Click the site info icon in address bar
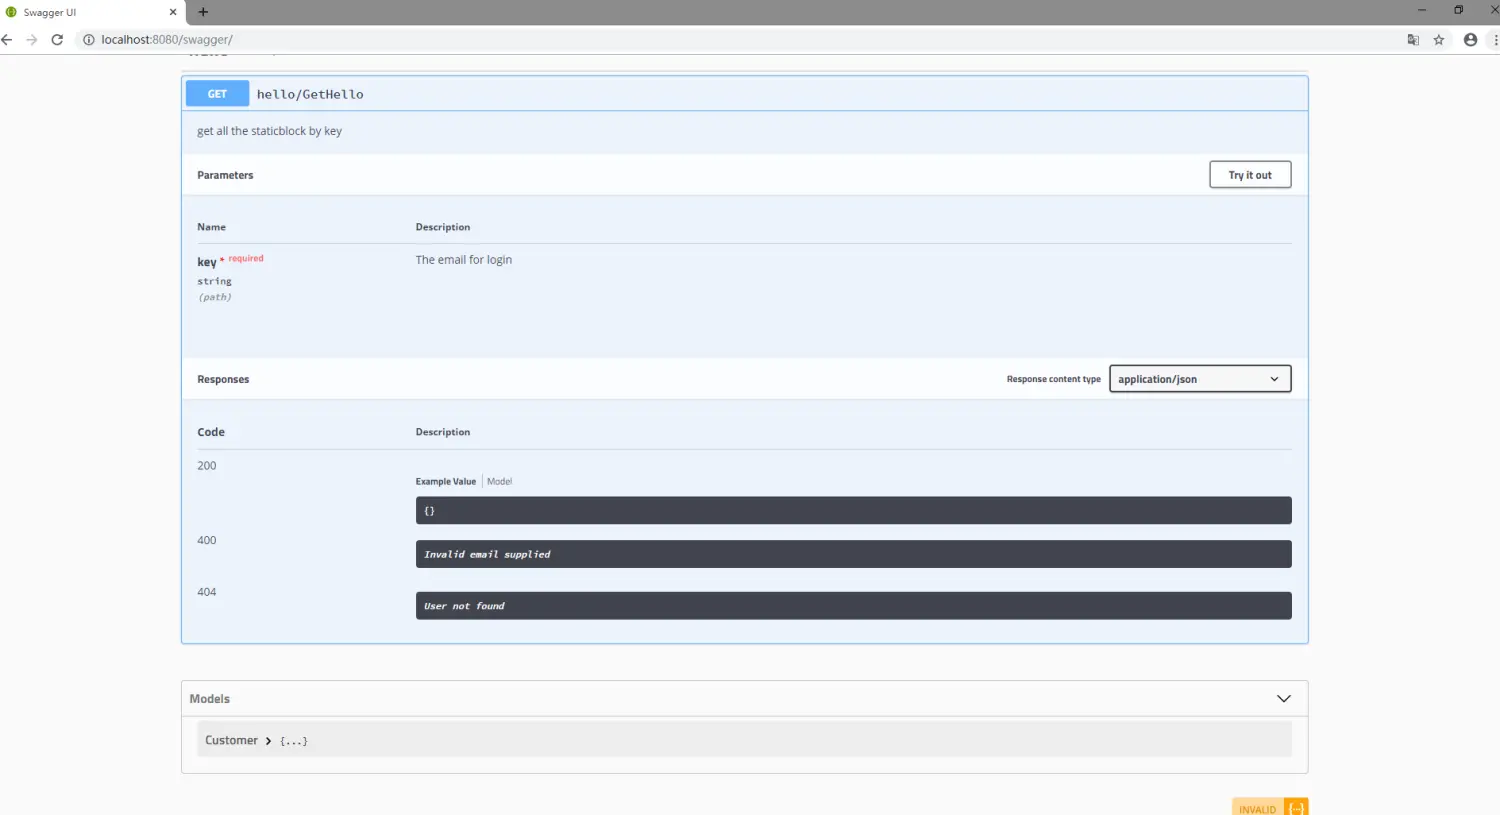Screen dimensions: 1500x815 coord(88,40)
